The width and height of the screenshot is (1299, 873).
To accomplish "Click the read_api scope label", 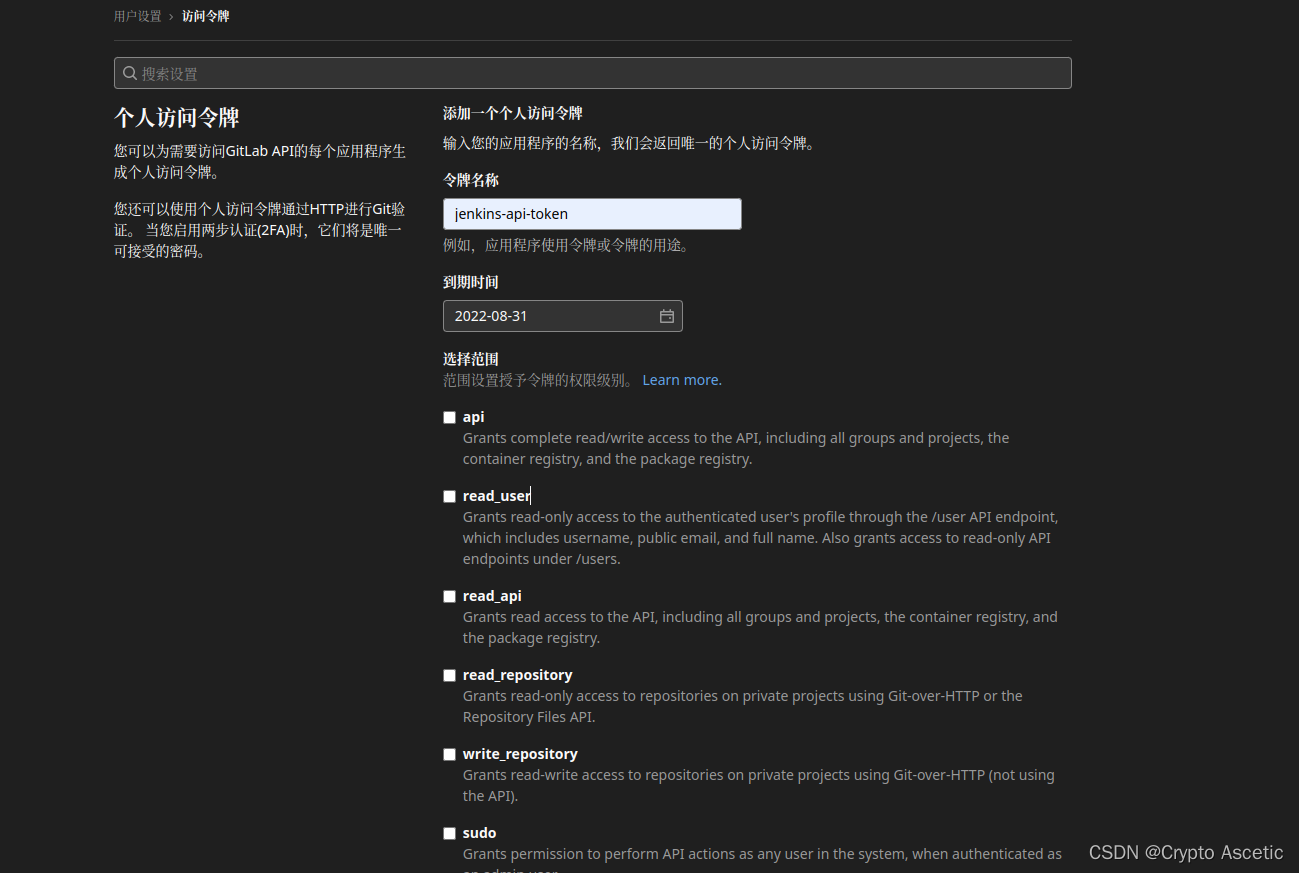I will point(492,596).
